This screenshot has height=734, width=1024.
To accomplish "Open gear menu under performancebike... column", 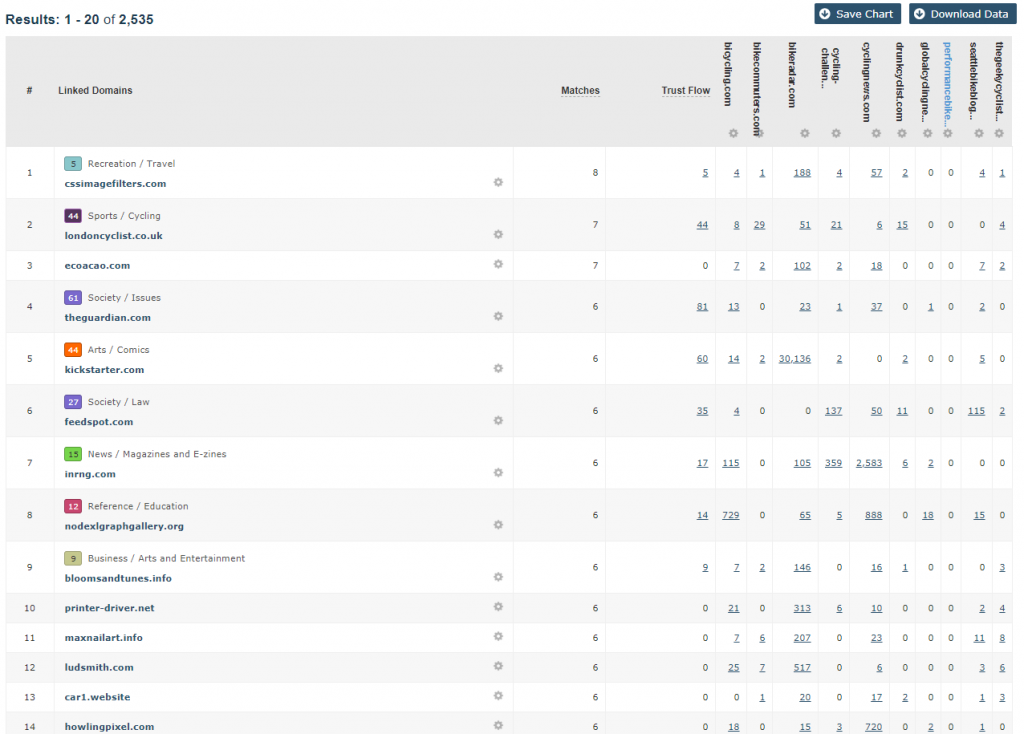I will pos(948,133).
